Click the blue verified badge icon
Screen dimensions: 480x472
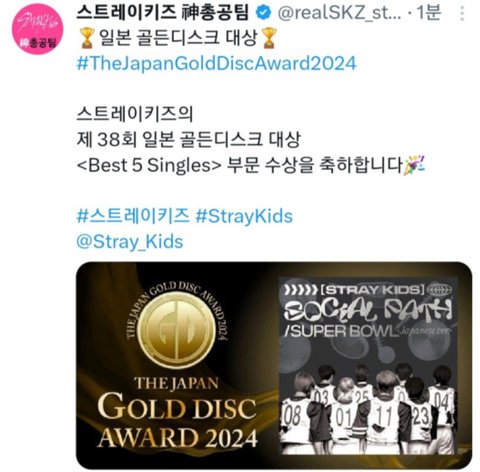click(264, 13)
